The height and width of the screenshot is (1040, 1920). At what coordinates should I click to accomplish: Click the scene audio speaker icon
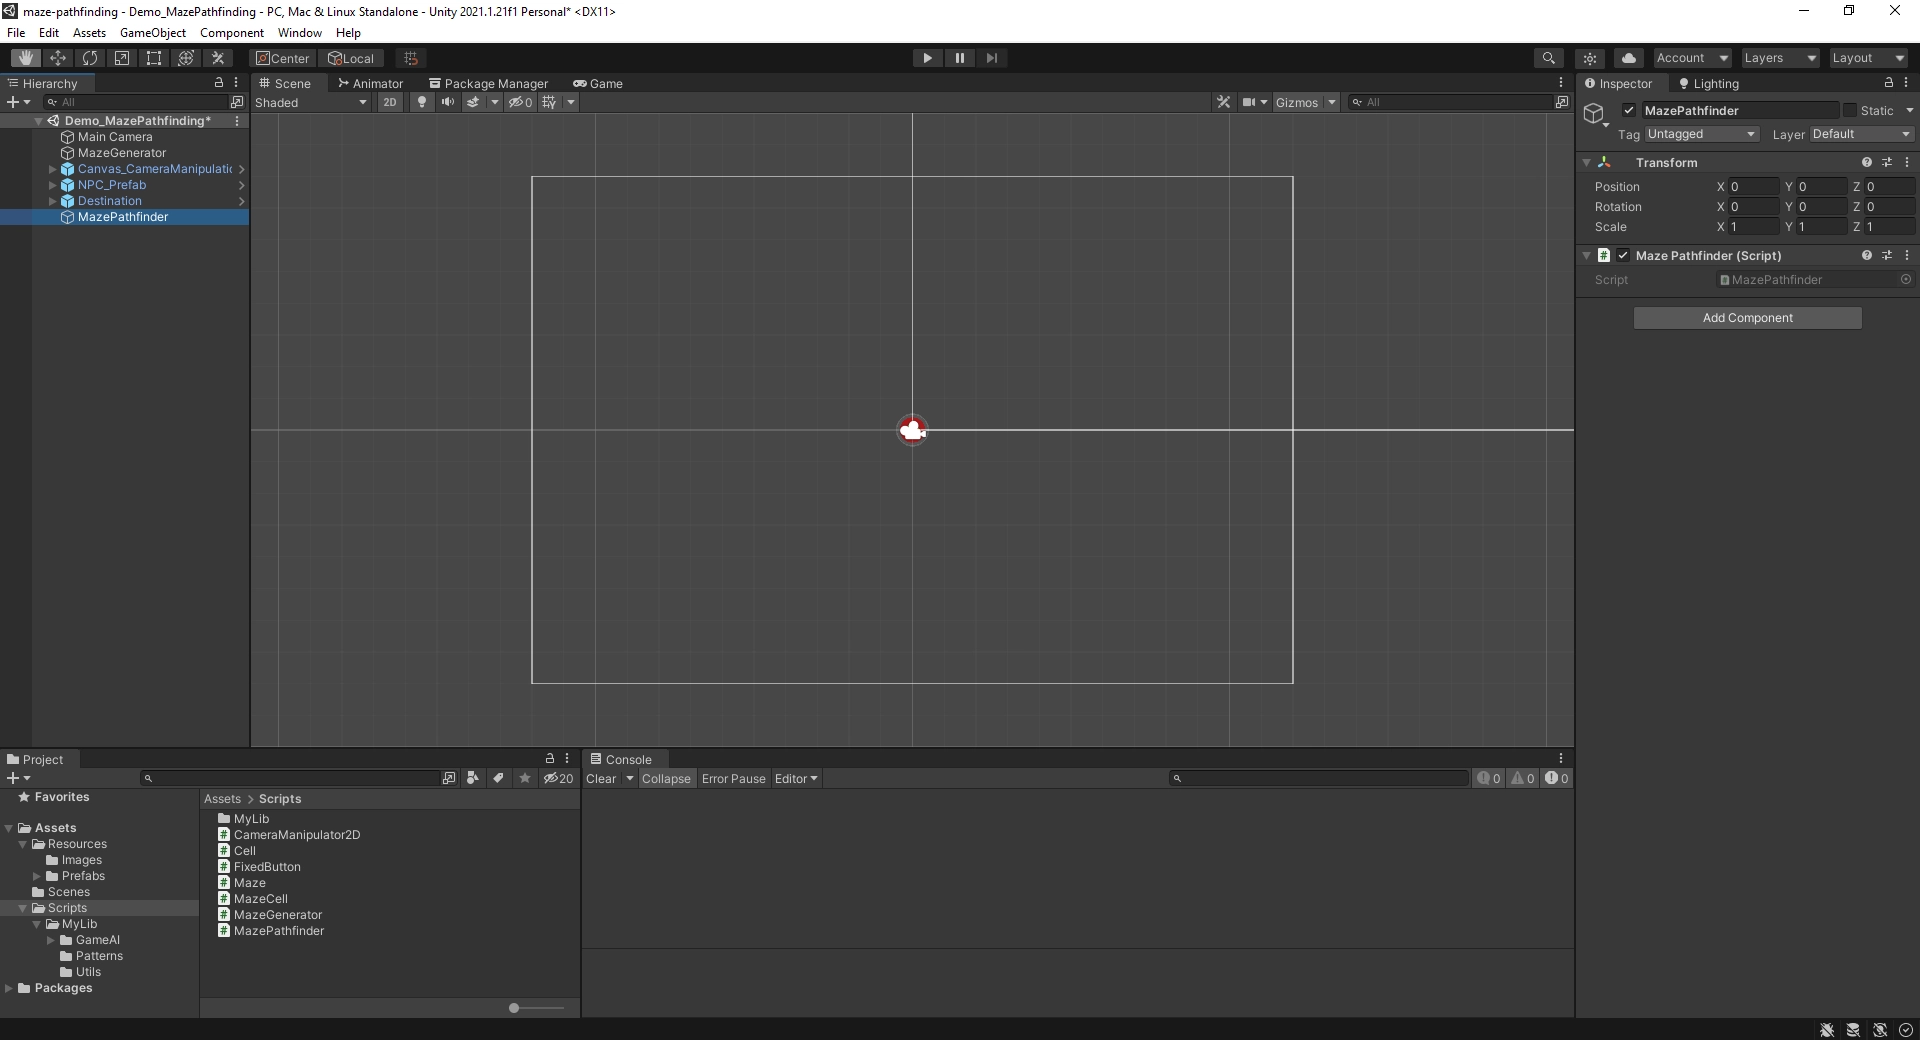(448, 102)
